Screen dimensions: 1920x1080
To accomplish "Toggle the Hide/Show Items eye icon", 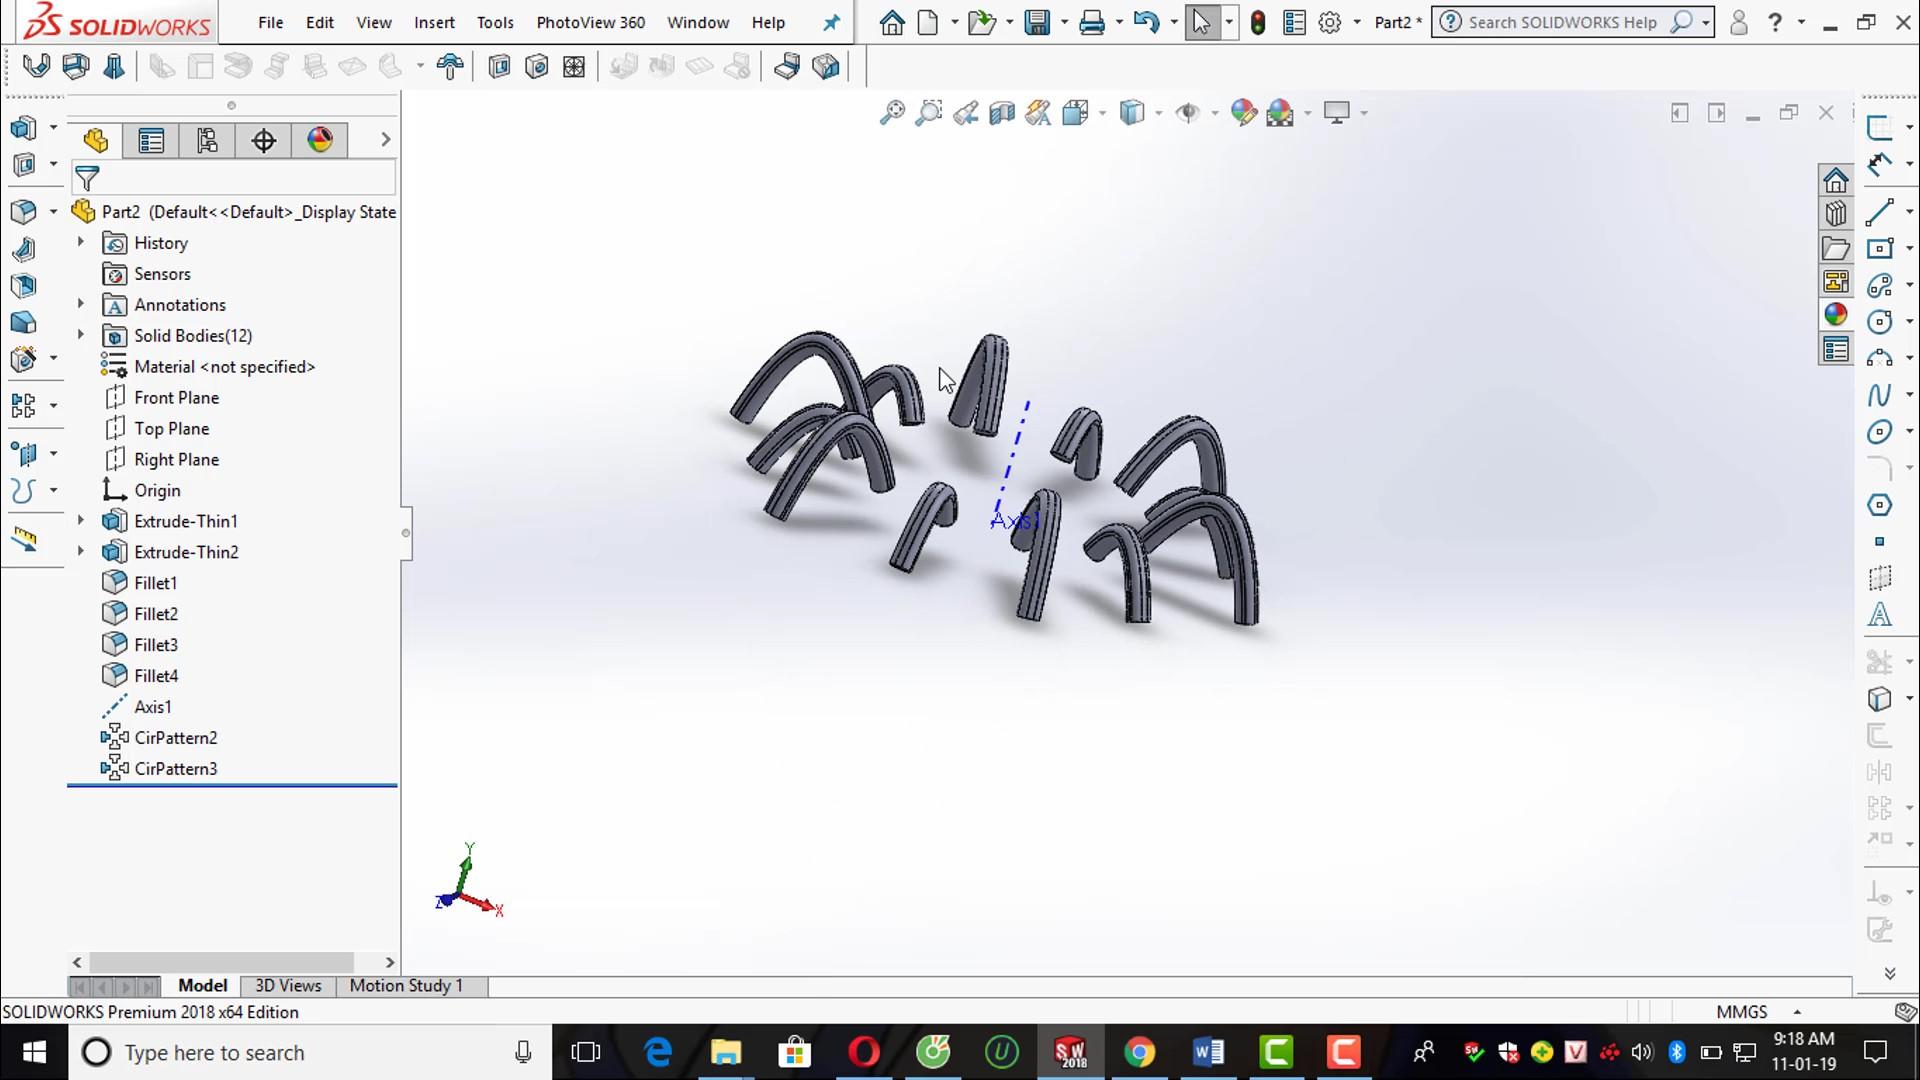I will (x=1187, y=113).
